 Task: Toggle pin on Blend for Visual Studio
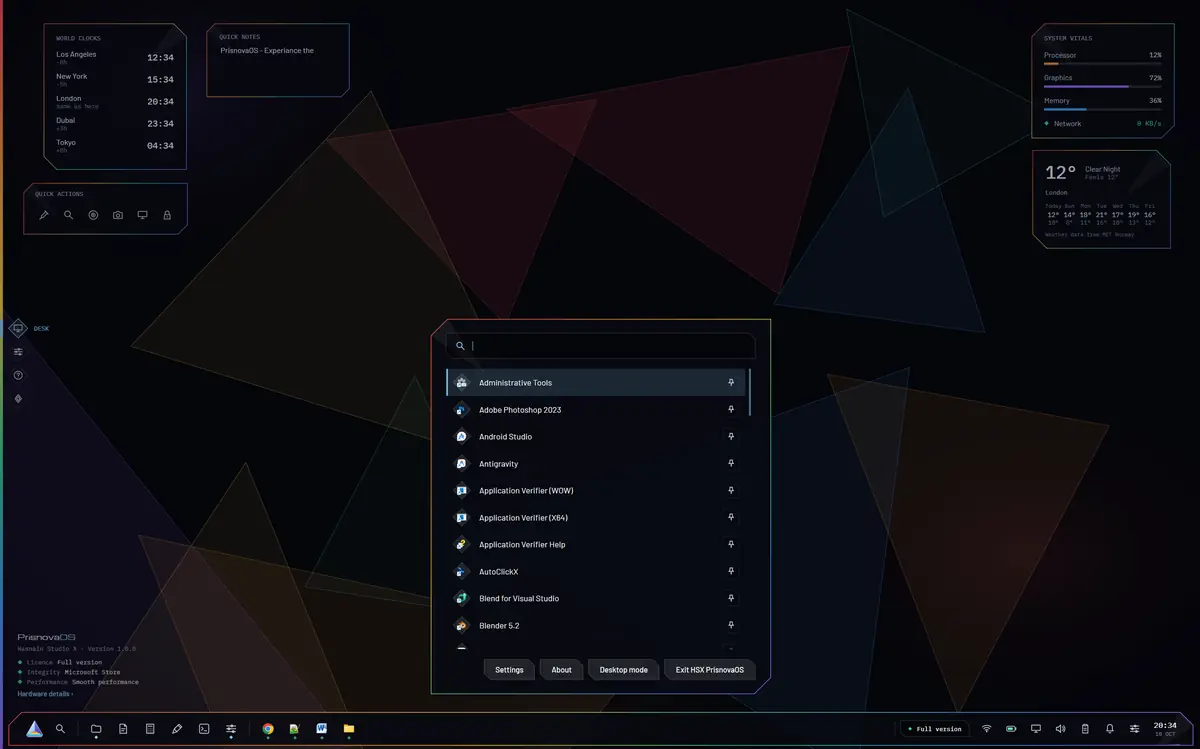pyautogui.click(x=731, y=598)
